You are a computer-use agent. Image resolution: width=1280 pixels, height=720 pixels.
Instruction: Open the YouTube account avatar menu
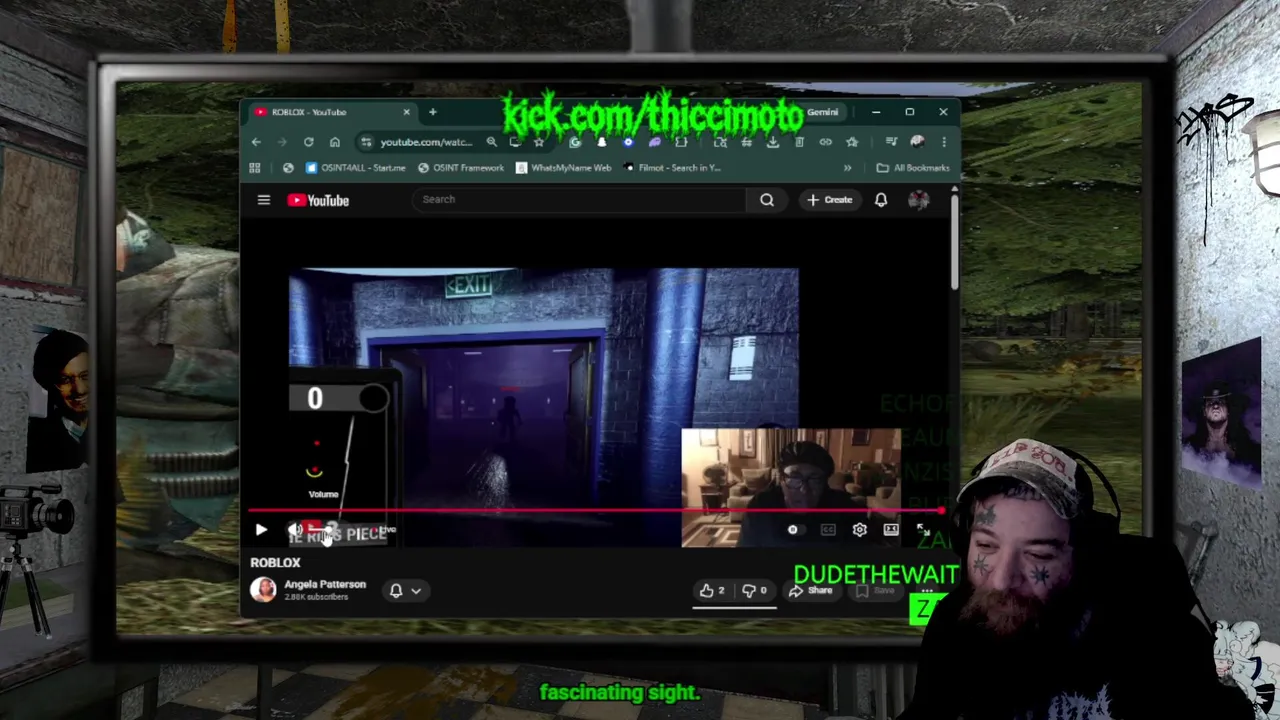[x=918, y=200]
